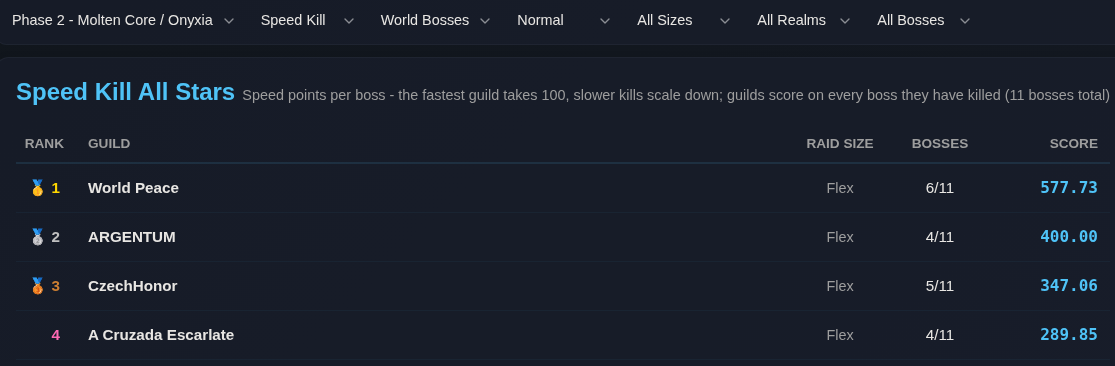Click the gold medal icon beside rank 1
The height and width of the screenshot is (366, 1115).
point(38,188)
